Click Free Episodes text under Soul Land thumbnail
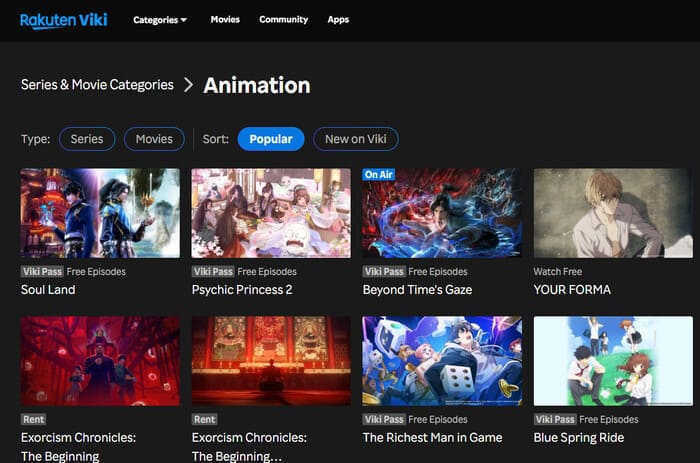 click(96, 271)
